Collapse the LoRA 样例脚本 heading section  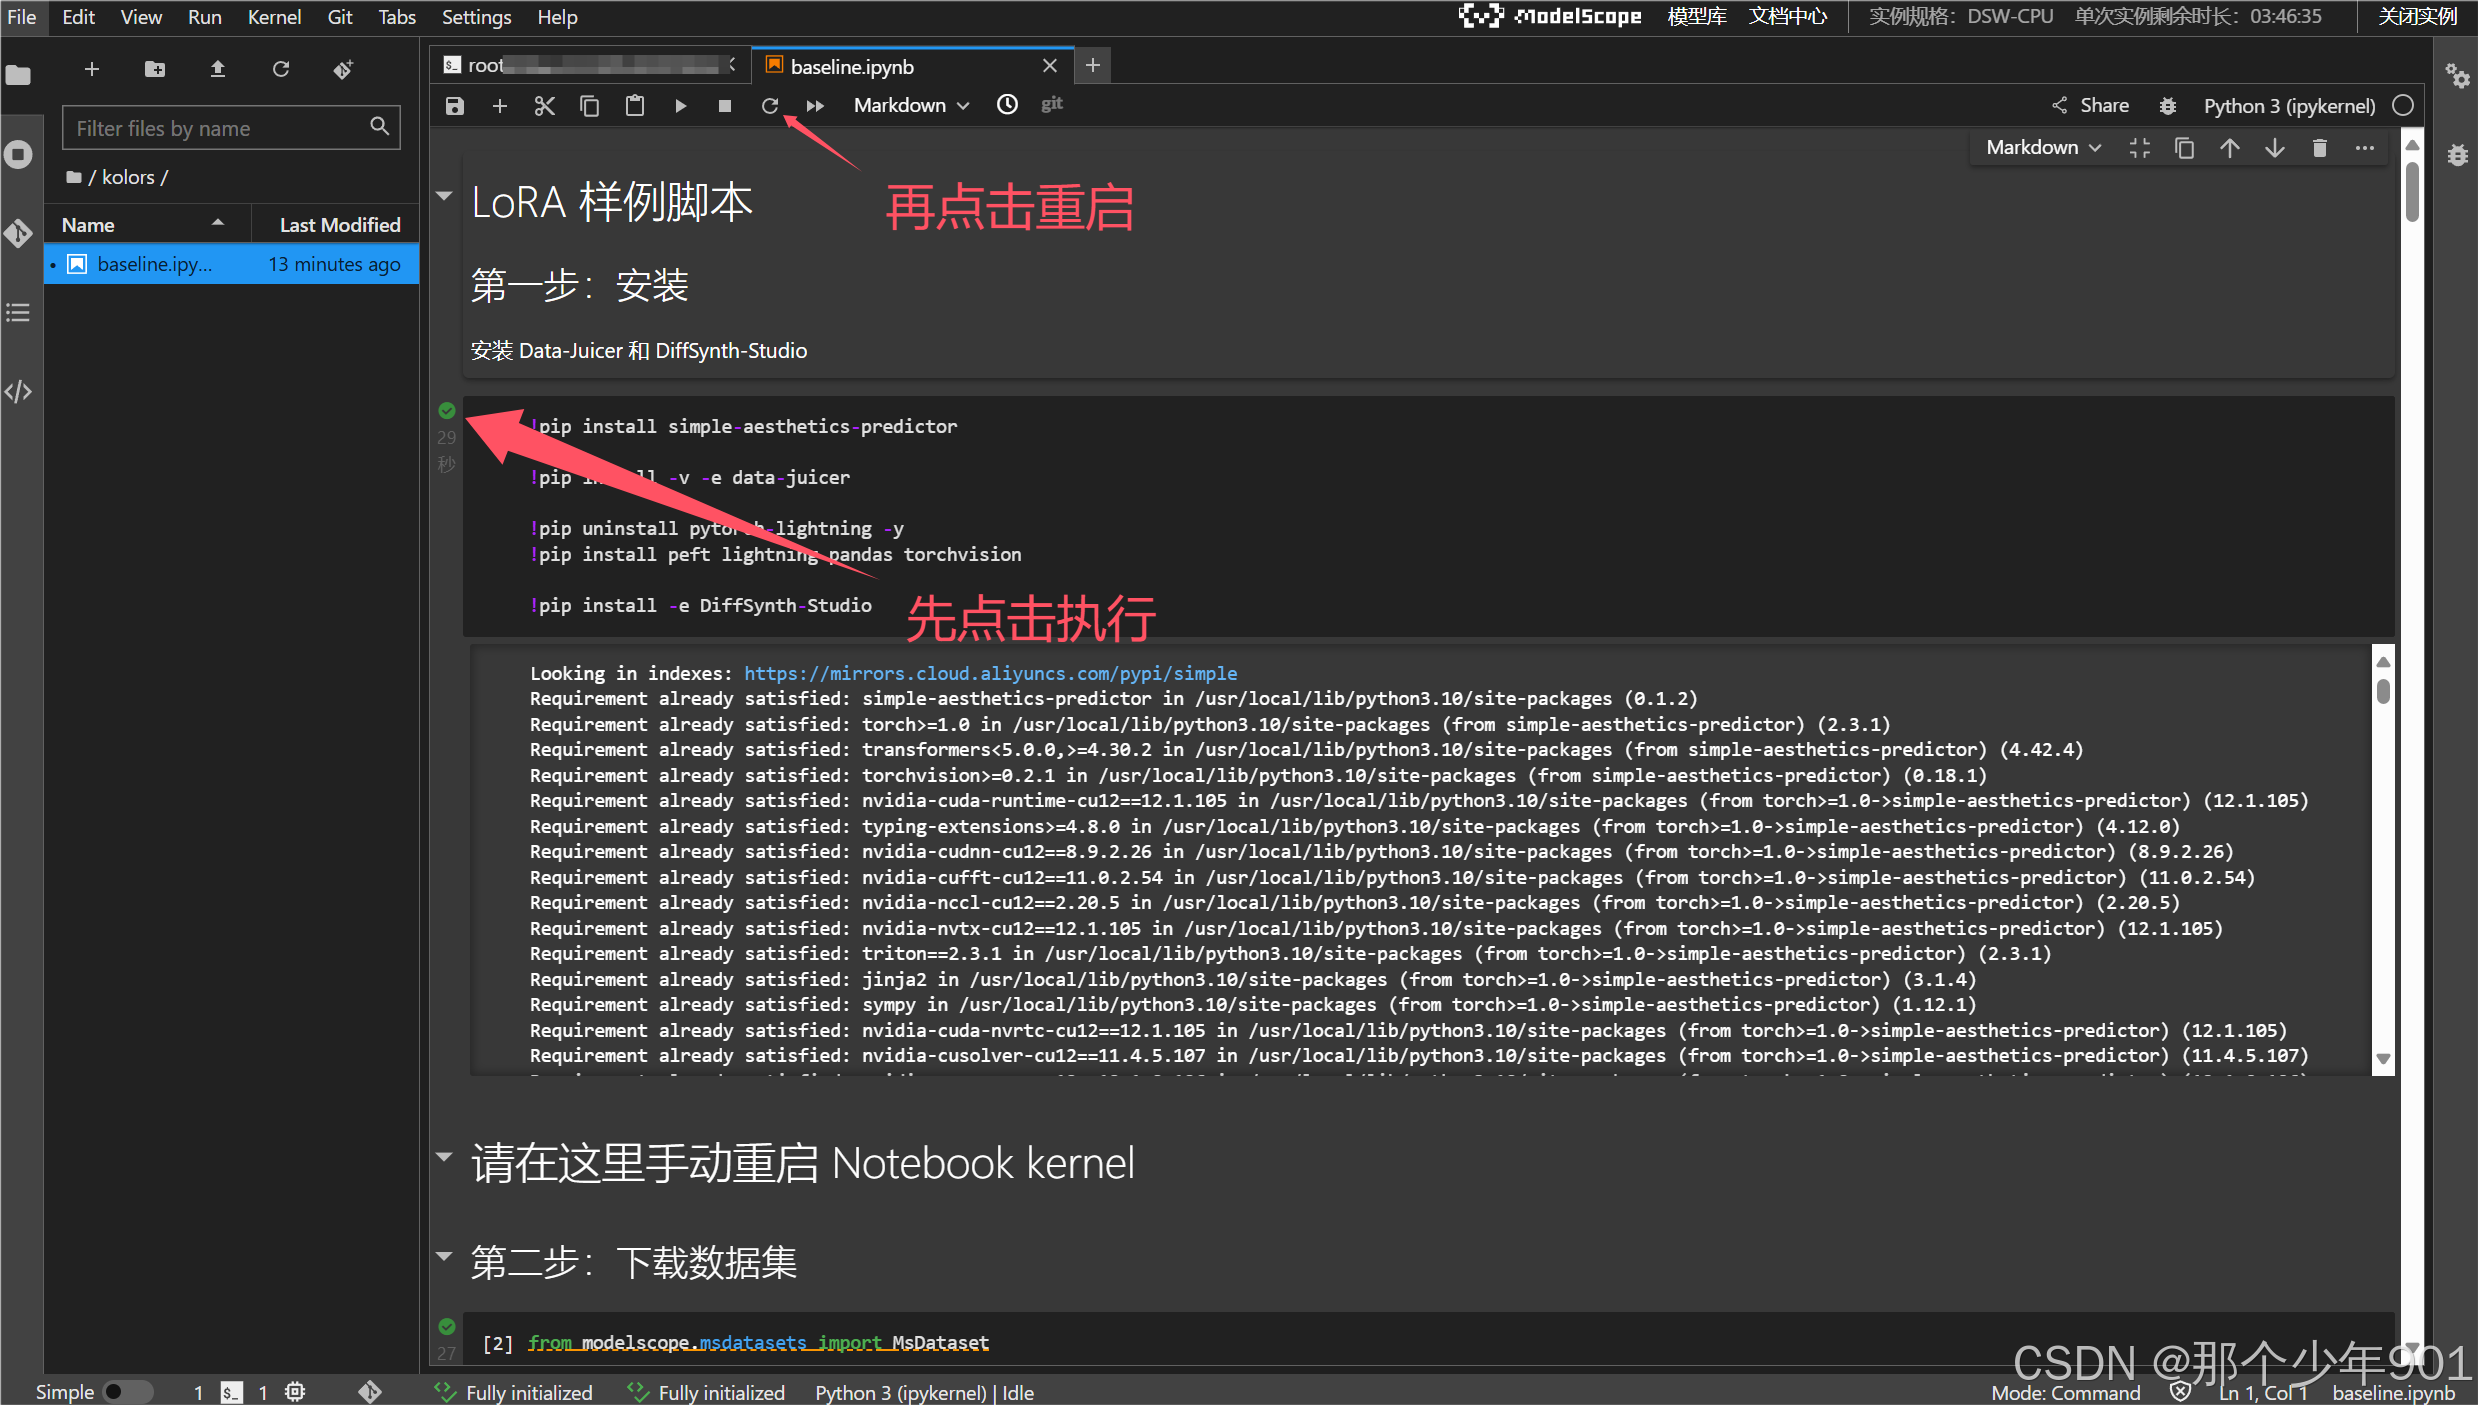tap(445, 197)
